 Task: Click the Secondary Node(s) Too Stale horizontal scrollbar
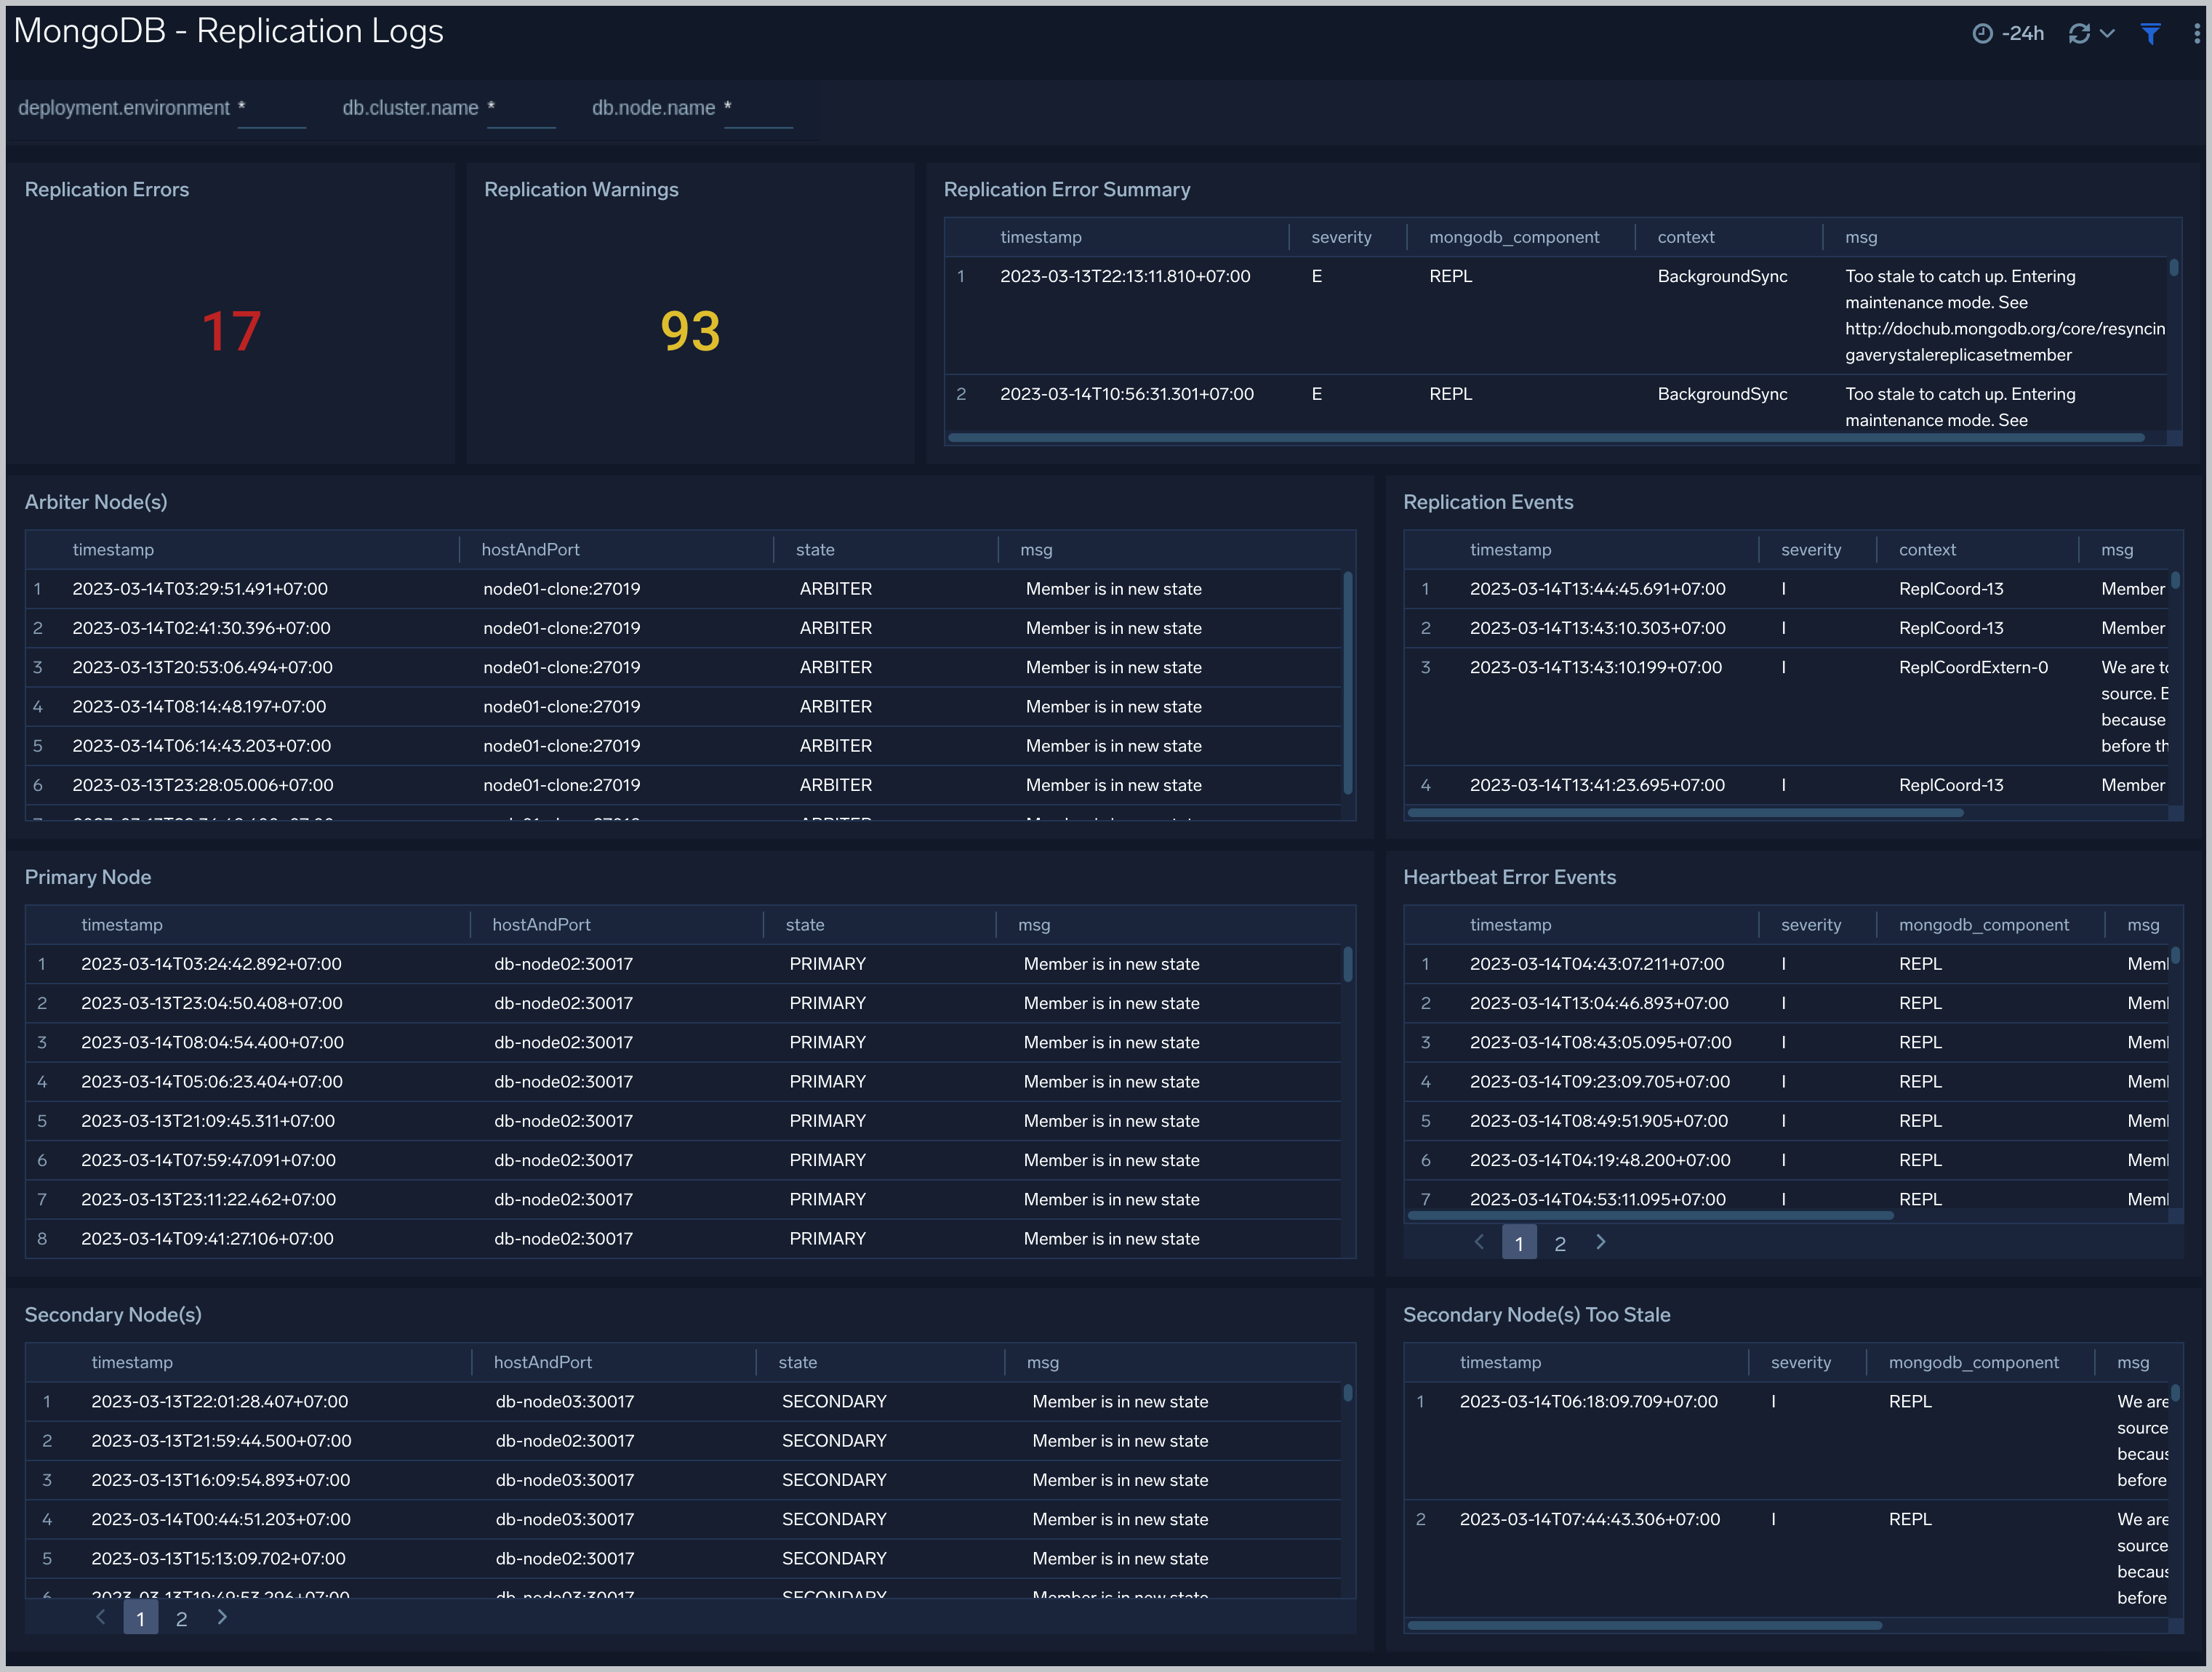(x=1645, y=1625)
